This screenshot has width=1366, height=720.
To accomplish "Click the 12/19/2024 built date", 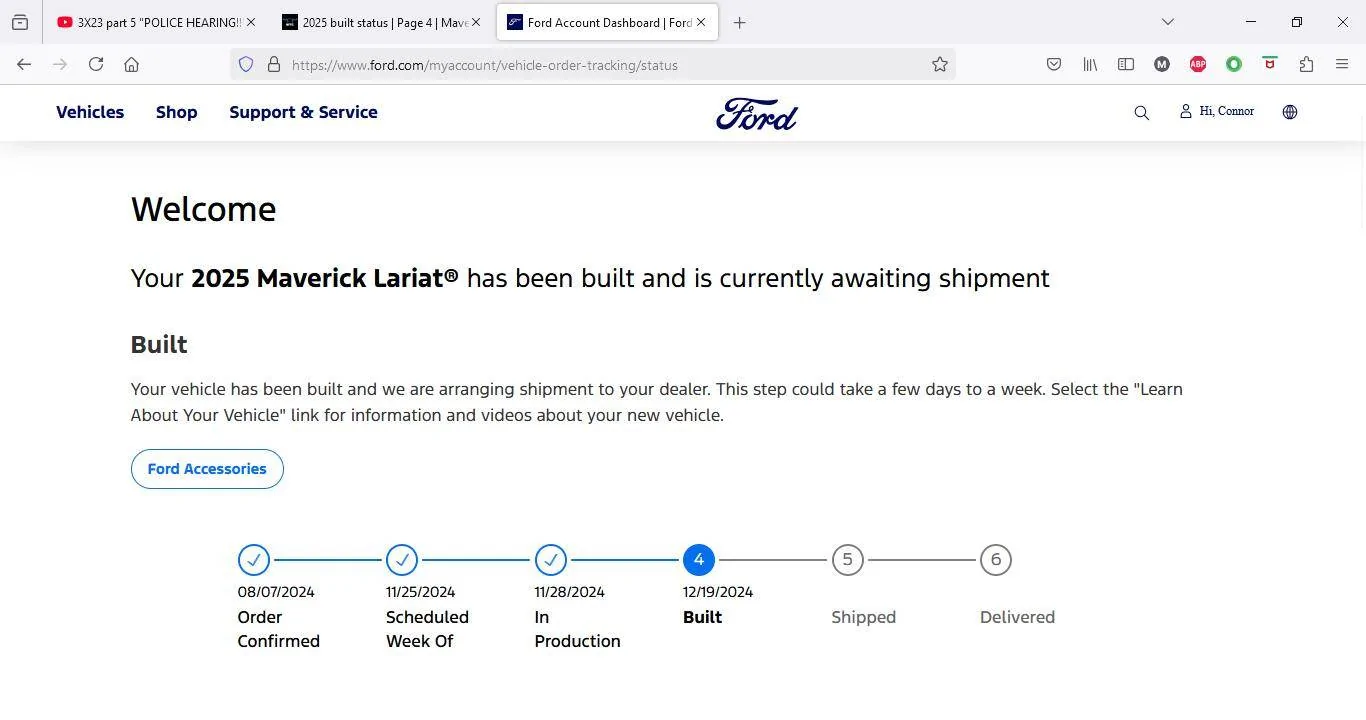I will click(718, 592).
